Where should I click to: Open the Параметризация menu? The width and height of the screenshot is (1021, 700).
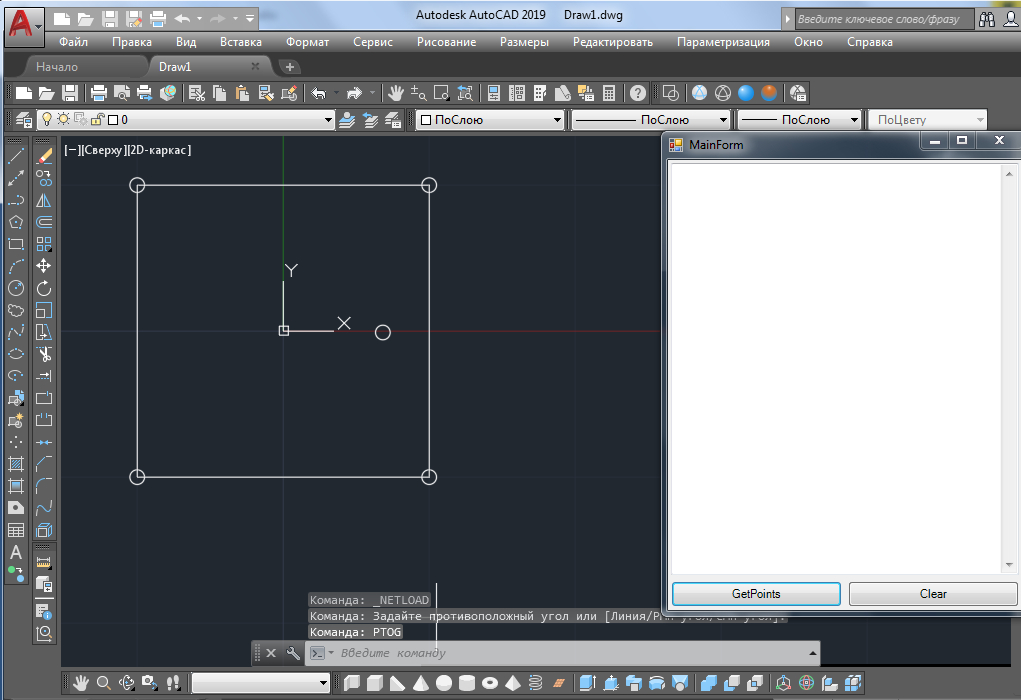click(723, 42)
